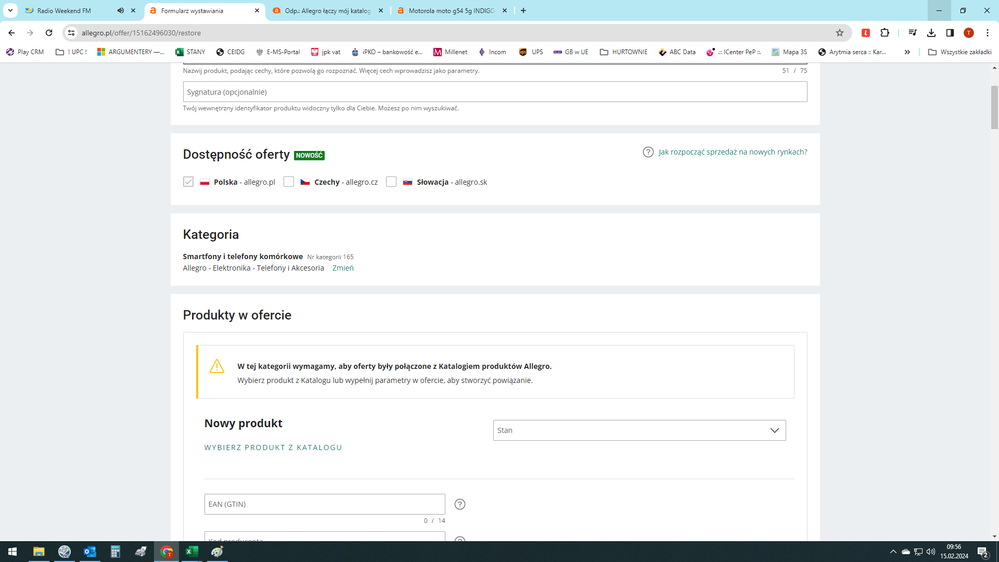
Task: Open Wszystkie zakładki folder
Action: [x=959, y=52]
